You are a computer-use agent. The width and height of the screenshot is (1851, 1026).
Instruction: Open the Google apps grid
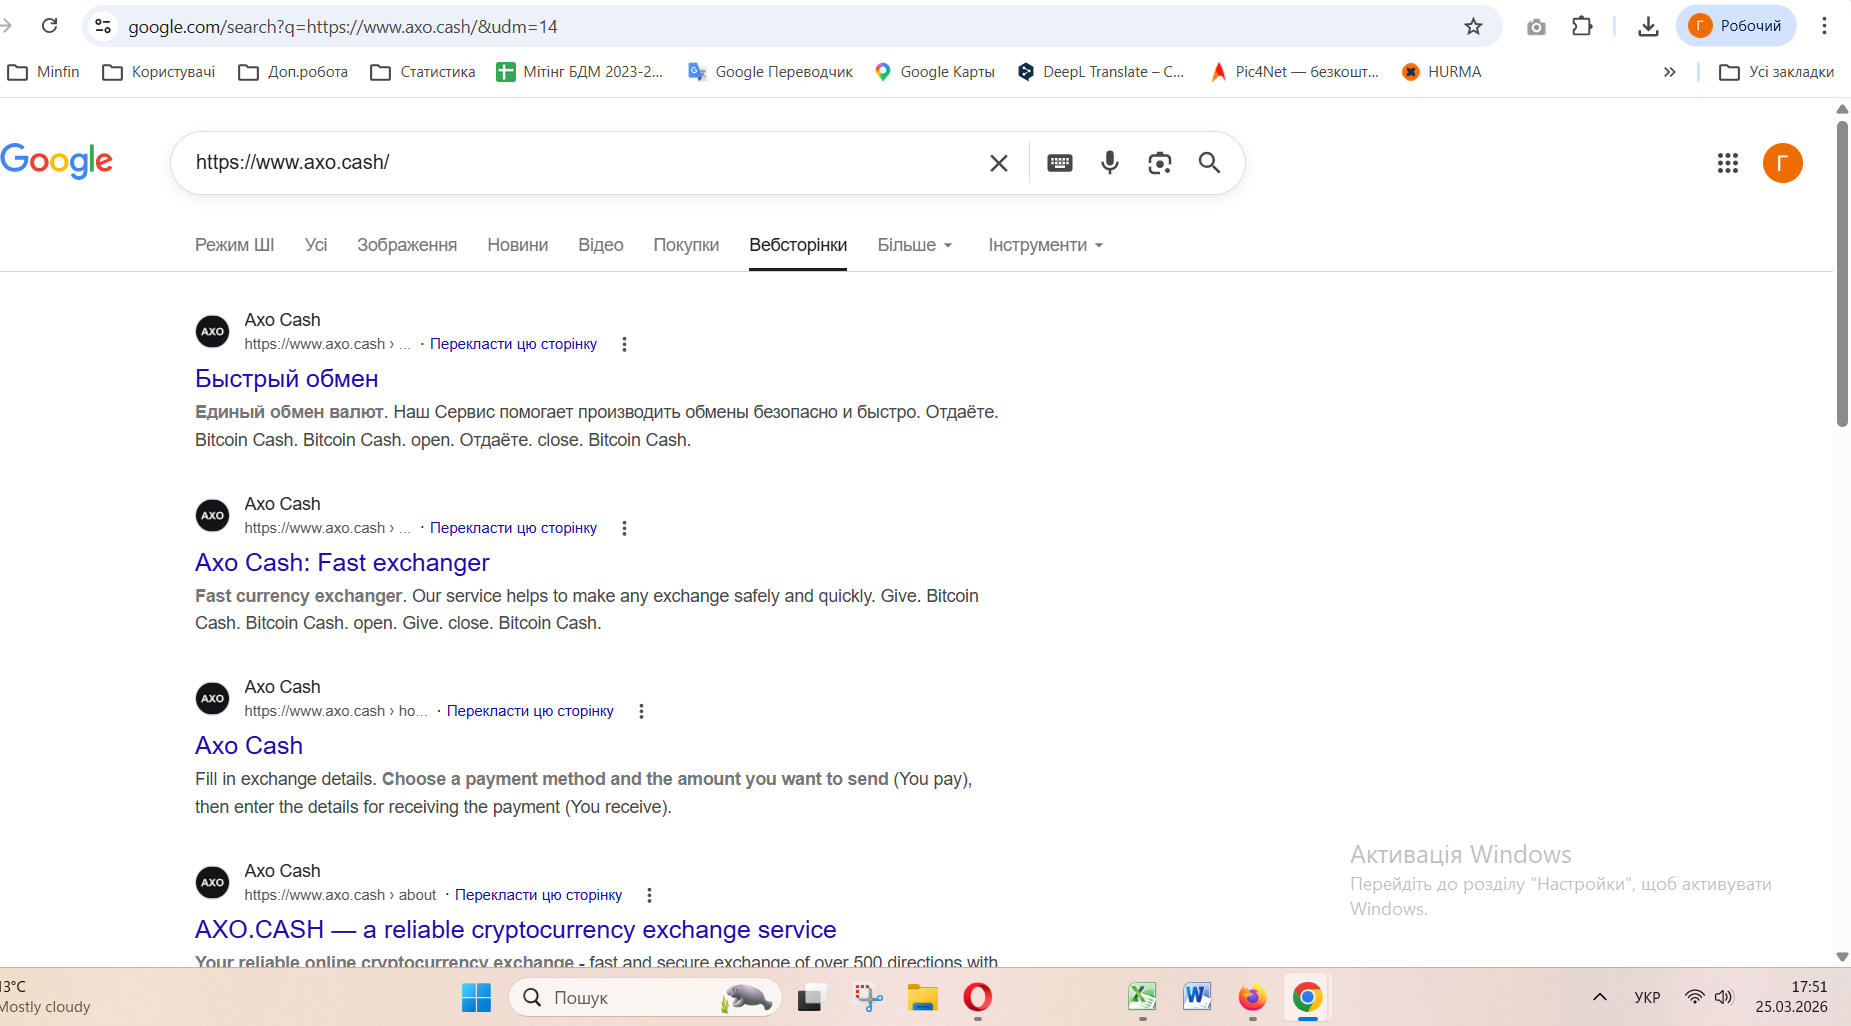(x=1728, y=163)
